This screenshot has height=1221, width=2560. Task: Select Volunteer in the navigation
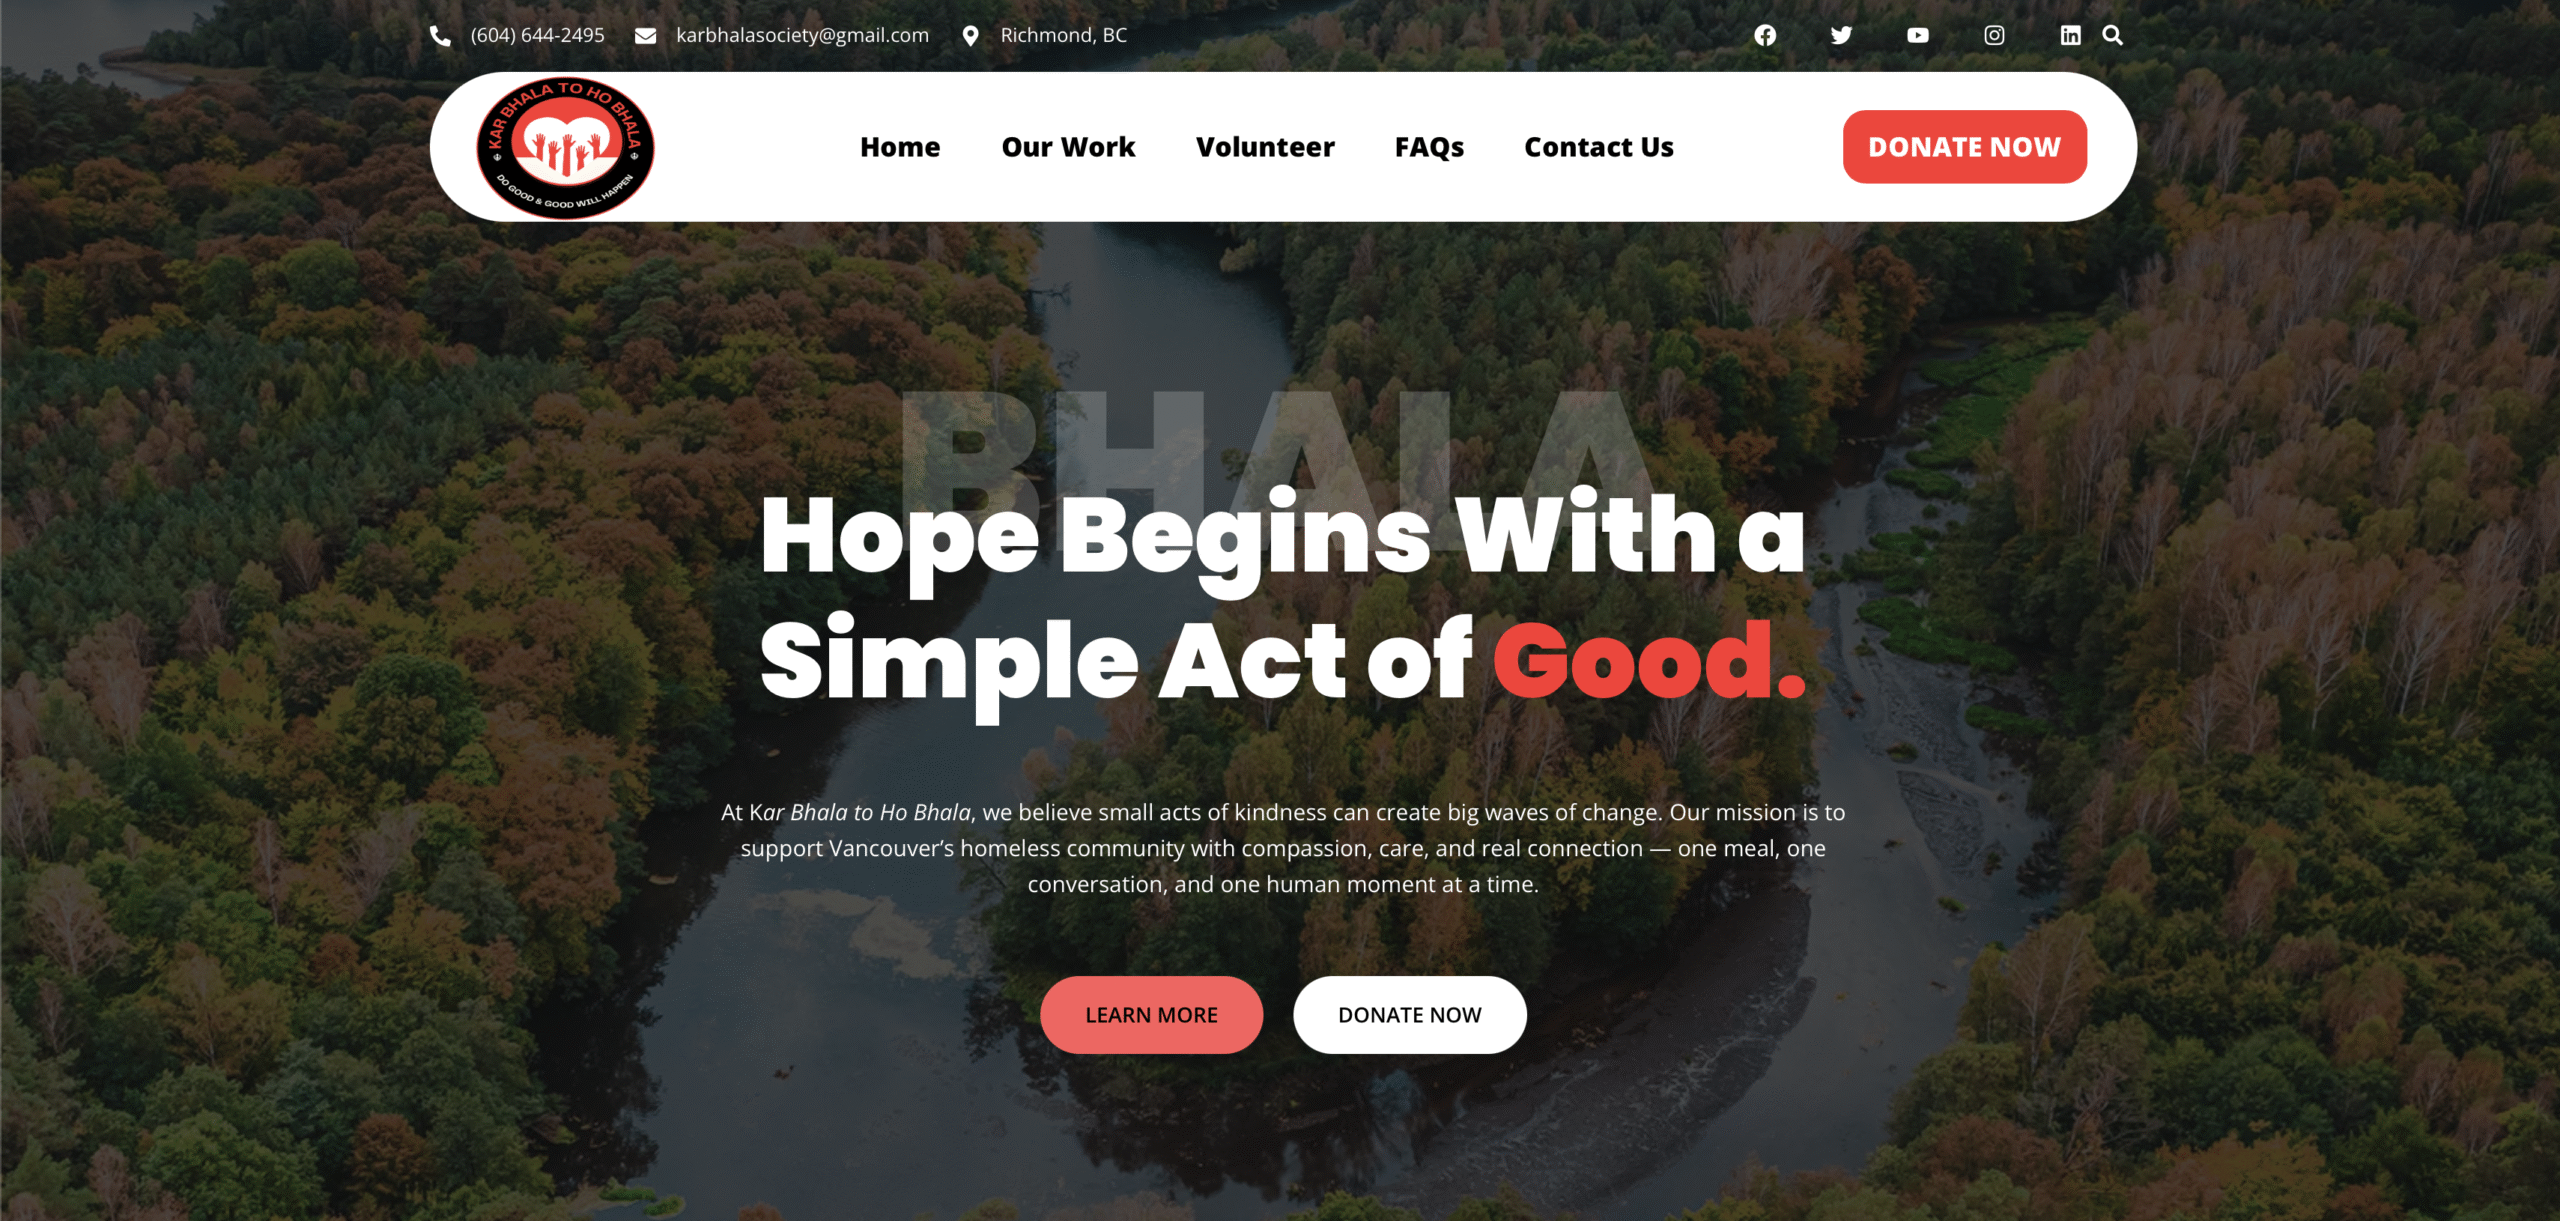click(x=1265, y=147)
